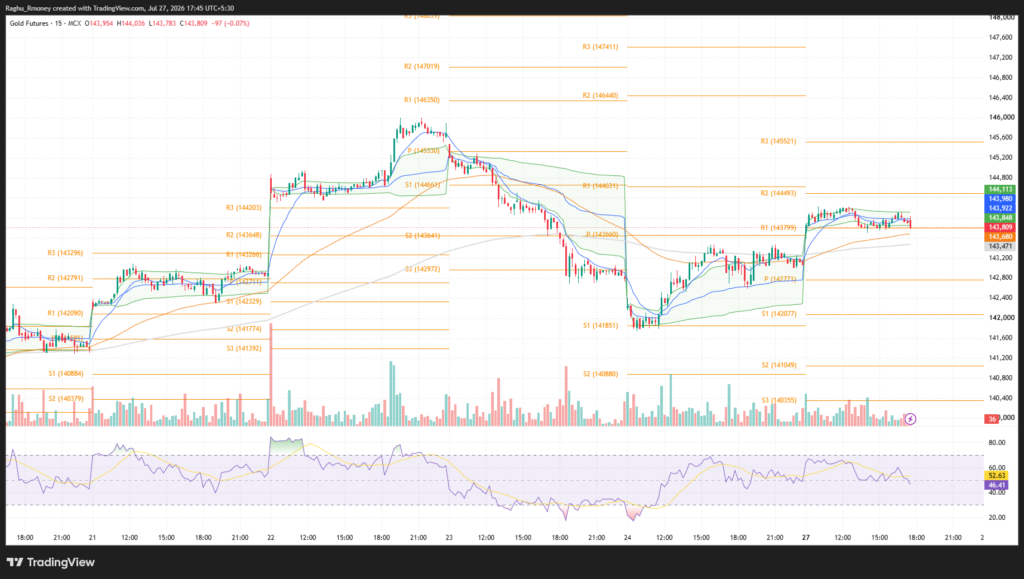The image size is (1024, 579).
Task: Click the blue 143,980 price label
Action: point(1000,198)
